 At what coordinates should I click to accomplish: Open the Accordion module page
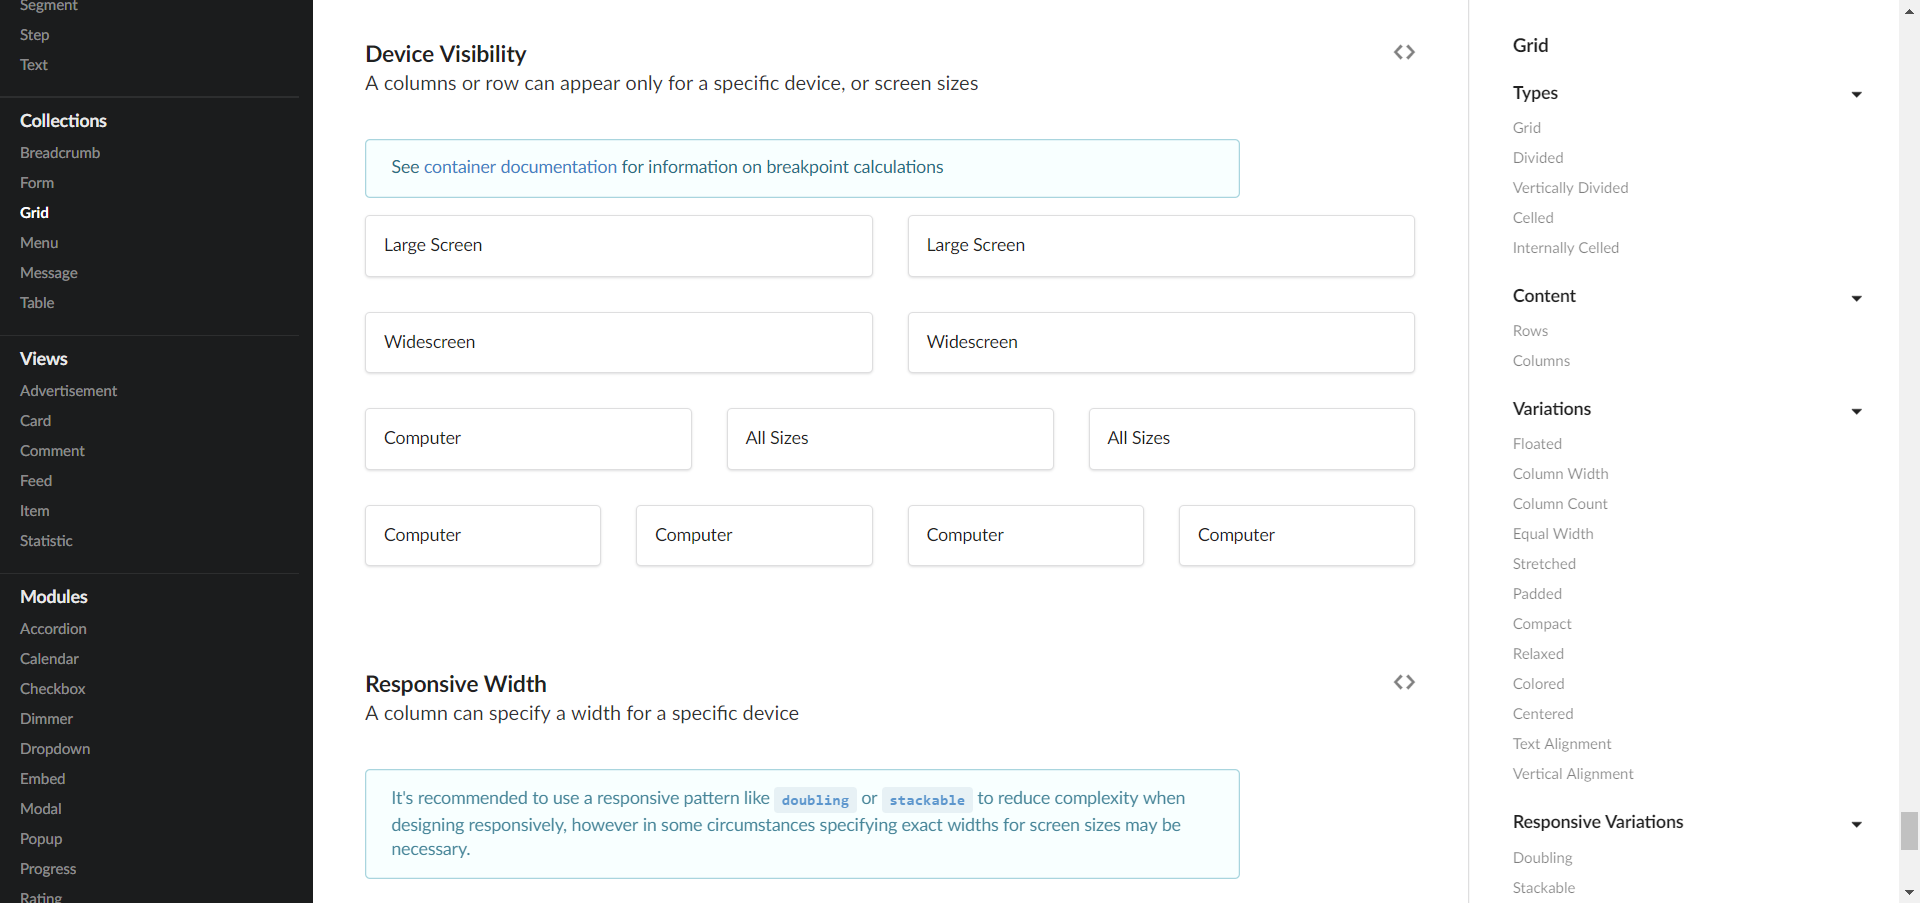coord(53,628)
